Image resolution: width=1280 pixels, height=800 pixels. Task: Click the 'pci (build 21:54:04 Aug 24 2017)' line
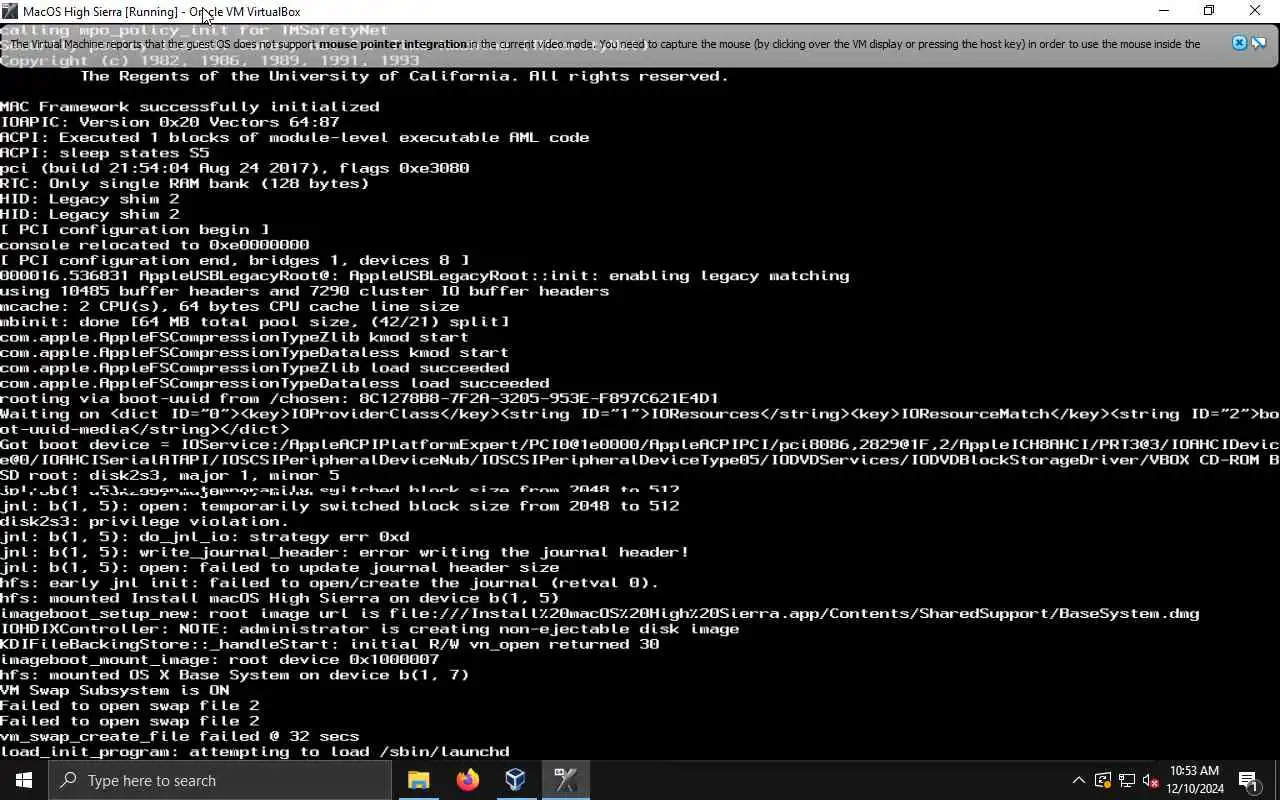(x=235, y=168)
